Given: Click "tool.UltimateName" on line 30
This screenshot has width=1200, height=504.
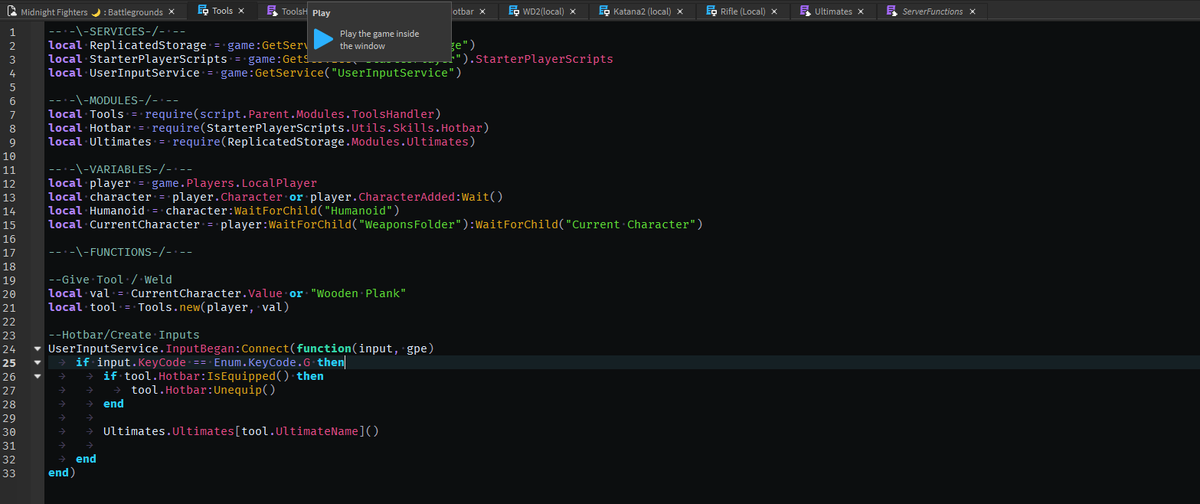Looking at the screenshot, I should (298, 432).
